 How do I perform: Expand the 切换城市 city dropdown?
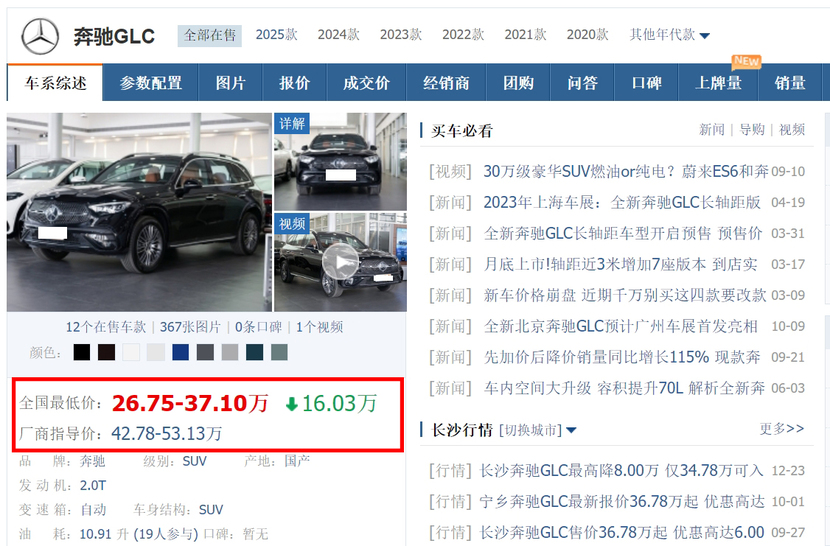point(538,429)
